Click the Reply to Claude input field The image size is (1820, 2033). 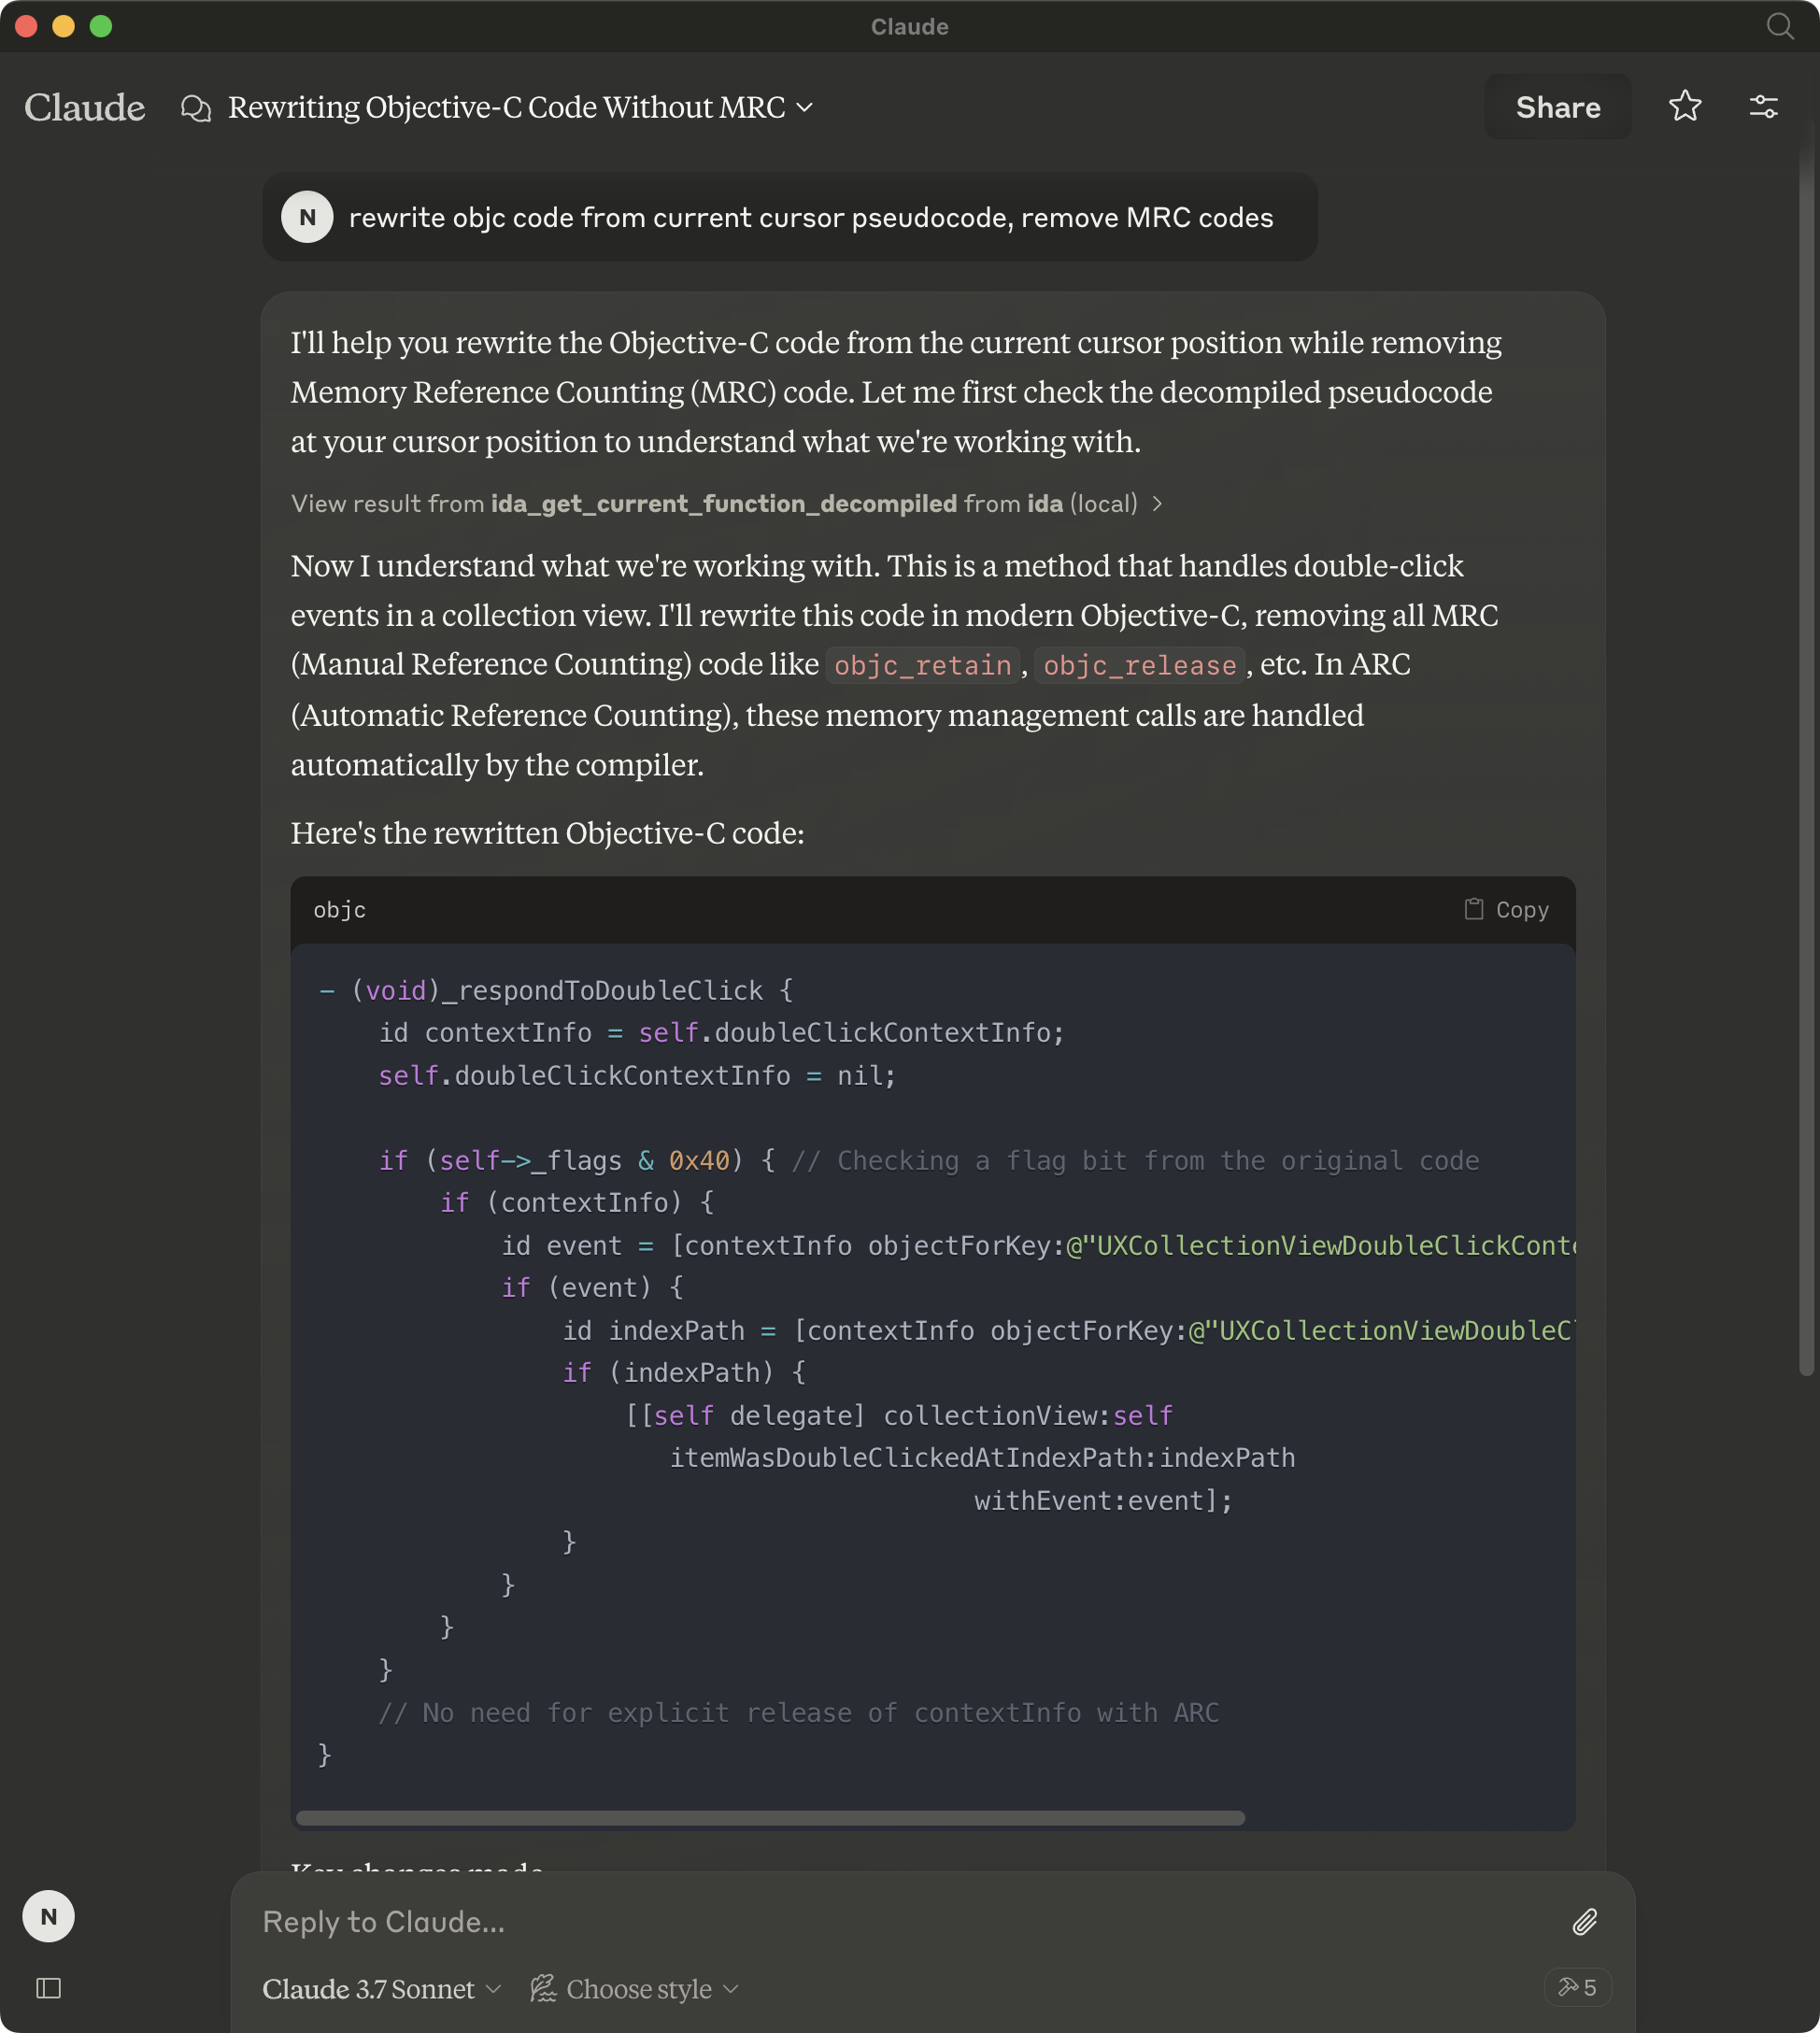(700, 1921)
